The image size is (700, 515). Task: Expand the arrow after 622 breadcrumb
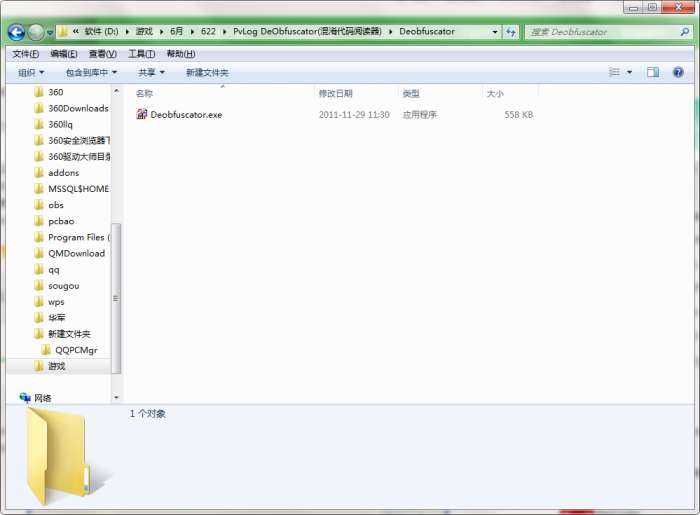pyautogui.click(x=224, y=32)
